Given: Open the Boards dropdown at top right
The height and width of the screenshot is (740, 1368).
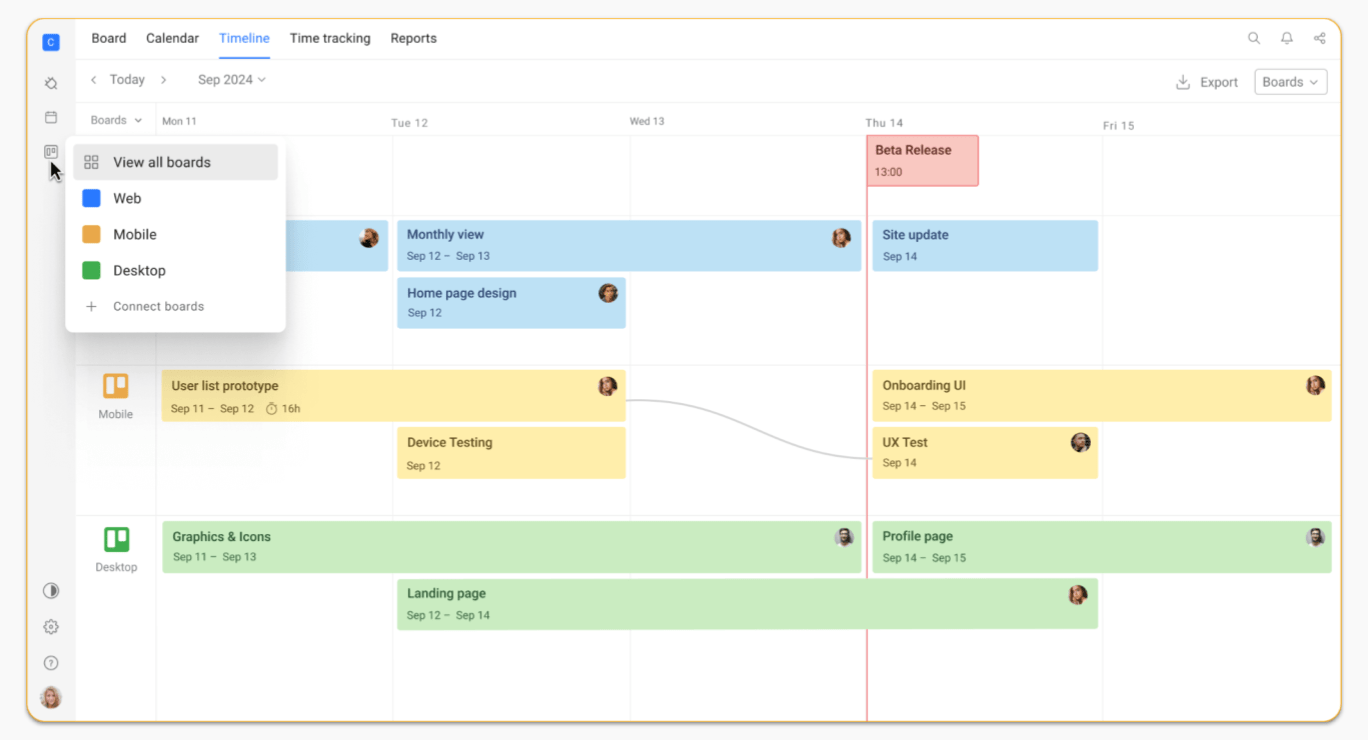Looking at the screenshot, I should 1290,82.
